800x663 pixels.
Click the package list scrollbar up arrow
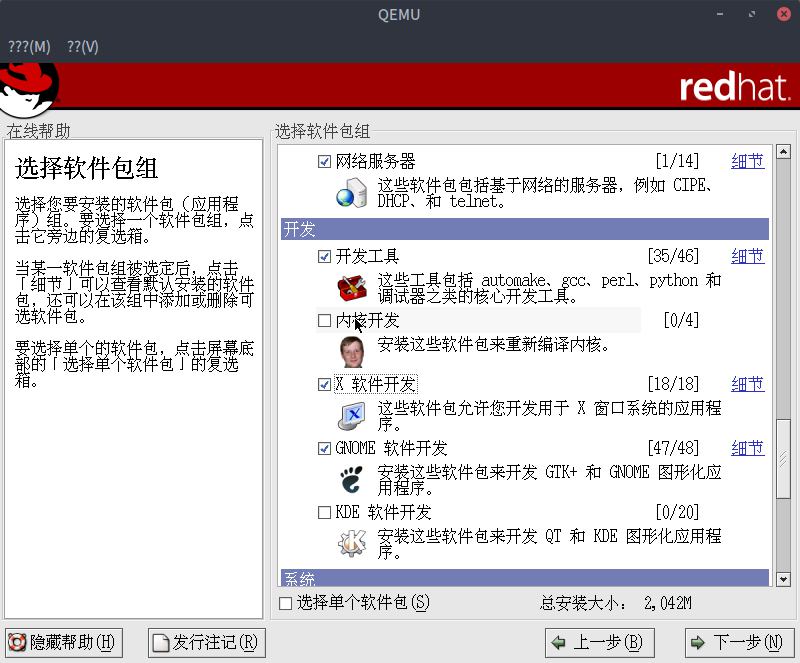(783, 152)
